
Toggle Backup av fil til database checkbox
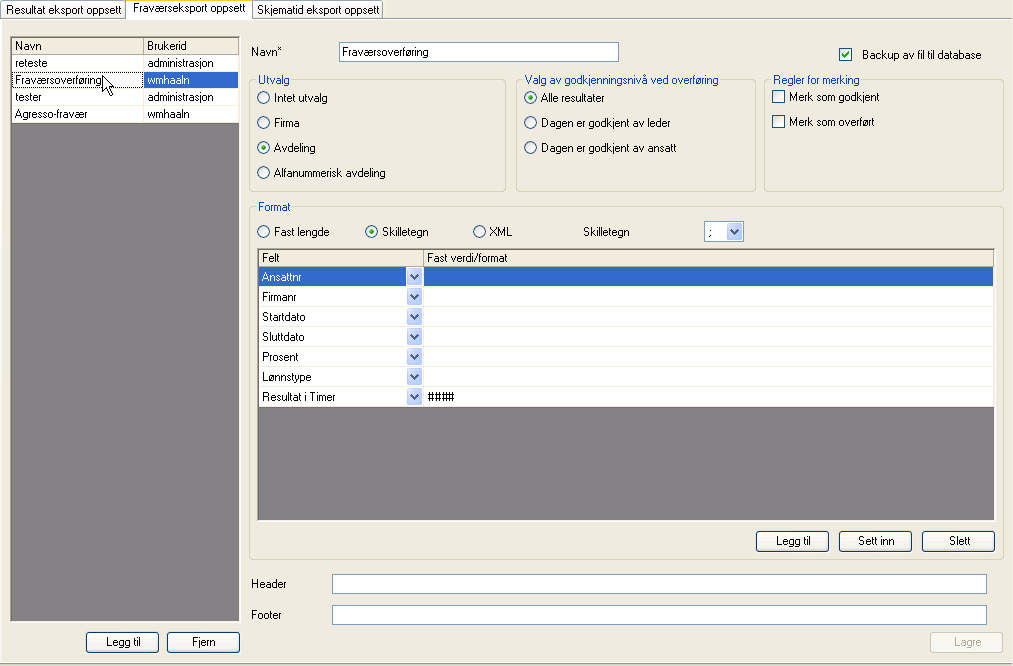coord(845,55)
